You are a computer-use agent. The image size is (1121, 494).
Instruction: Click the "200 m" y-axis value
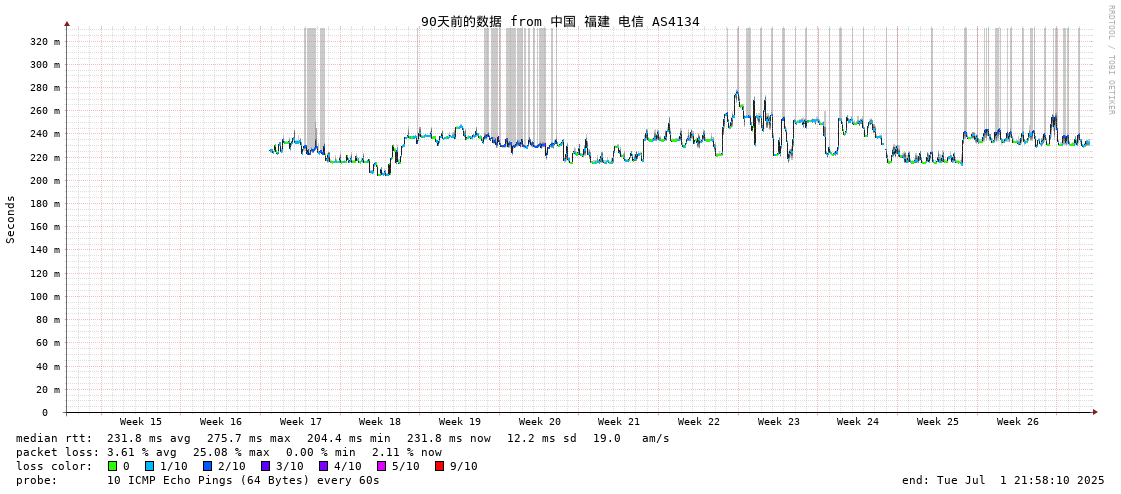(x=45, y=180)
